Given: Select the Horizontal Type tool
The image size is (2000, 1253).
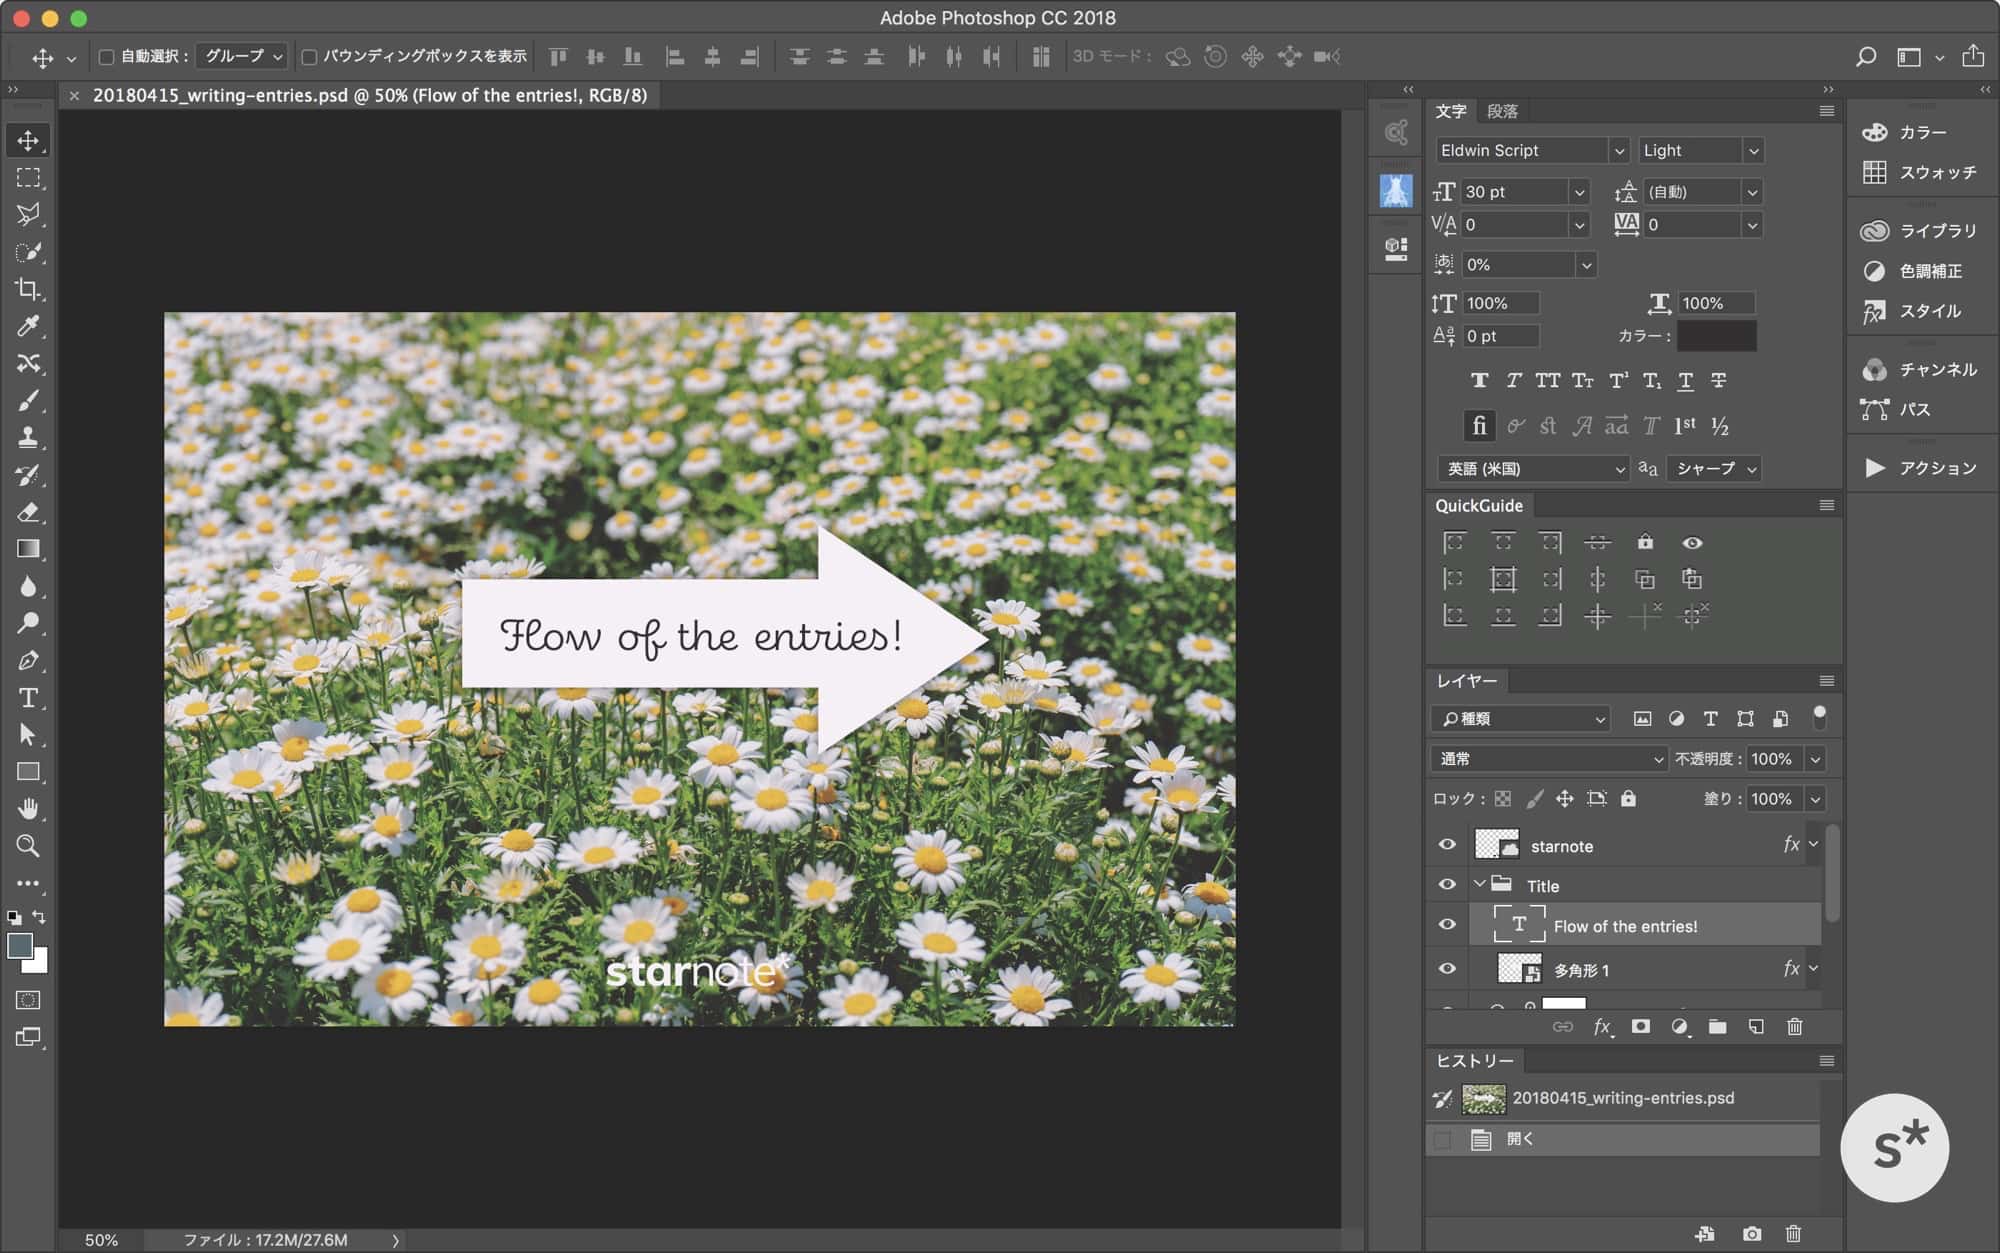Looking at the screenshot, I should point(28,697).
